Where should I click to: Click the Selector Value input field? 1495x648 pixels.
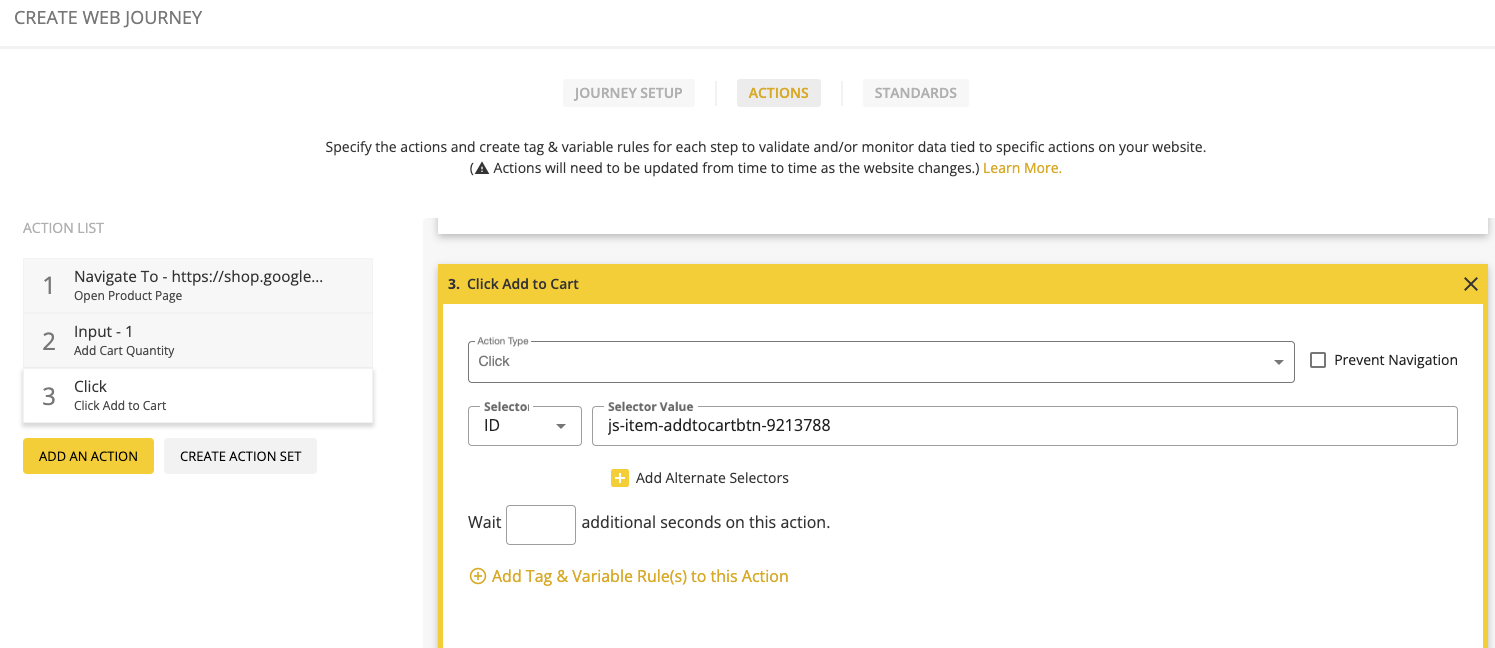pyautogui.click(x=1024, y=426)
